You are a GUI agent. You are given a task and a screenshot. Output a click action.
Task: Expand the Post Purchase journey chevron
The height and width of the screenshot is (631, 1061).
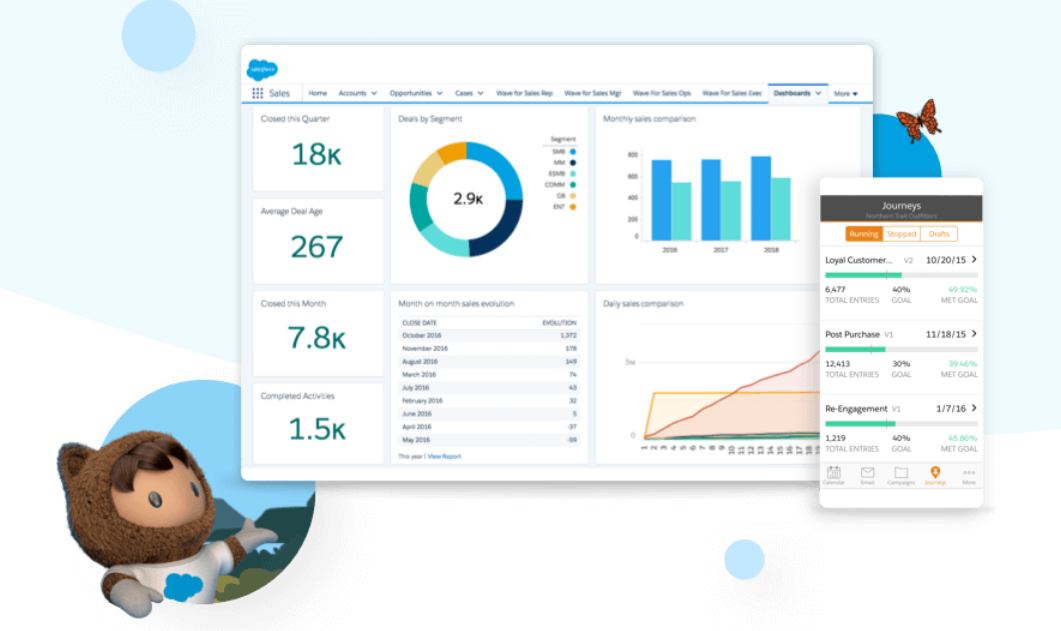pyautogui.click(x=974, y=334)
